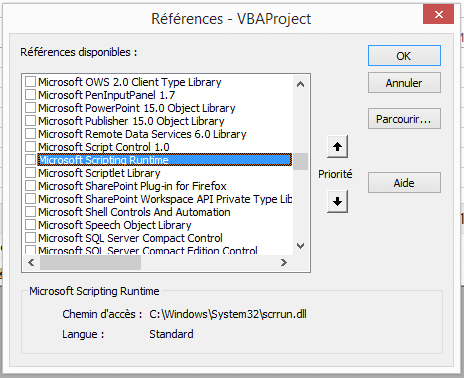Viewport: 464px width, 378px height.
Task: Check Microsoft SharePoint Plug-in for Firefox
Action: pyautogui.click(x=30, y=186)
